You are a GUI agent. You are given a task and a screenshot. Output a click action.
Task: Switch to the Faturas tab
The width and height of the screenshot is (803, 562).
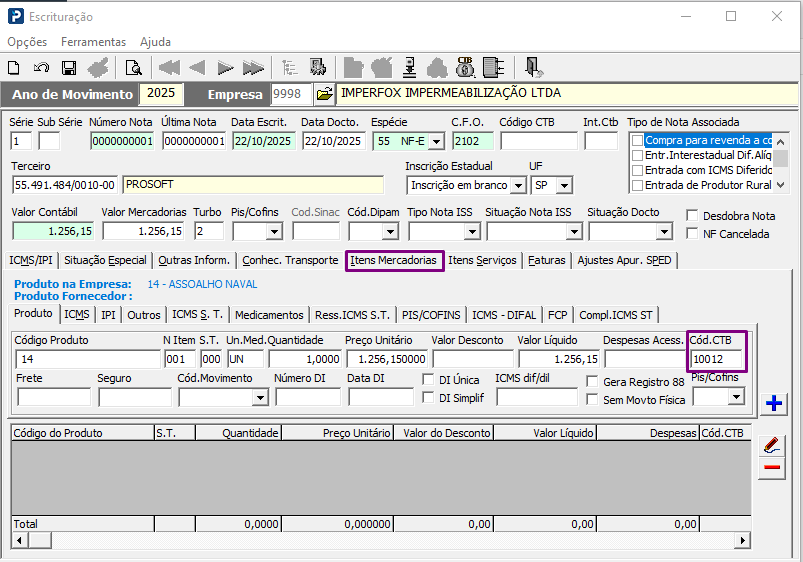(546, 260)
